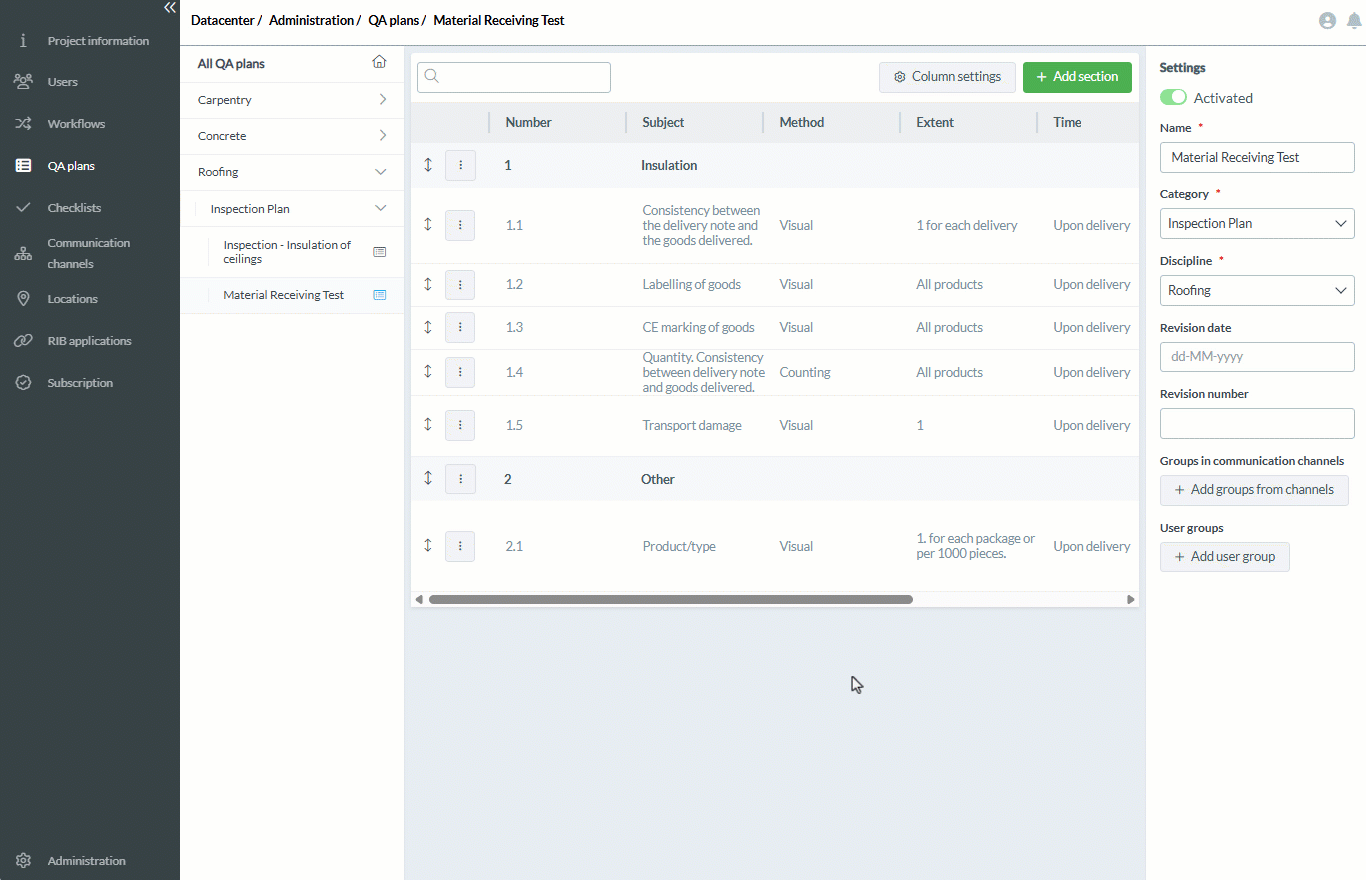Viewport: 1366px width, 880px height.
Task: Open Workflows from the sidebar
Action: (76, 124)
